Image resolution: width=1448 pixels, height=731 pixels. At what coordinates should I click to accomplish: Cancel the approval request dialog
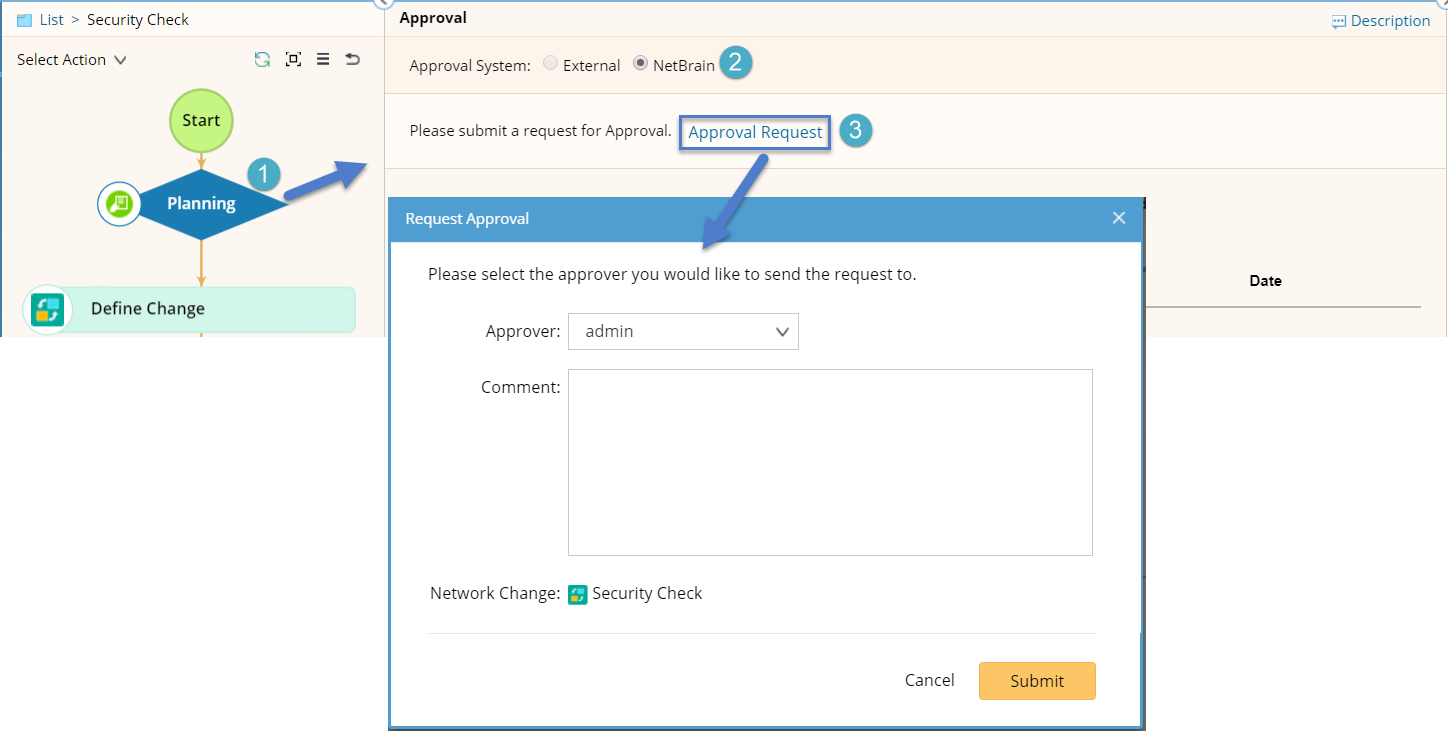[929, 680]
